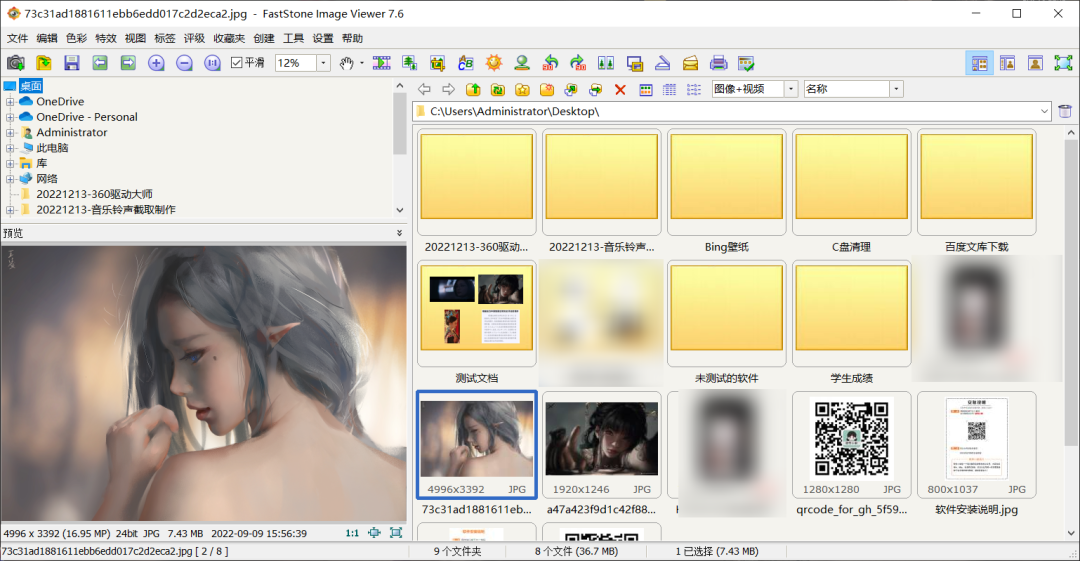Select the 桌面 tree item
1080x561 pixels.
pos(31,86)
